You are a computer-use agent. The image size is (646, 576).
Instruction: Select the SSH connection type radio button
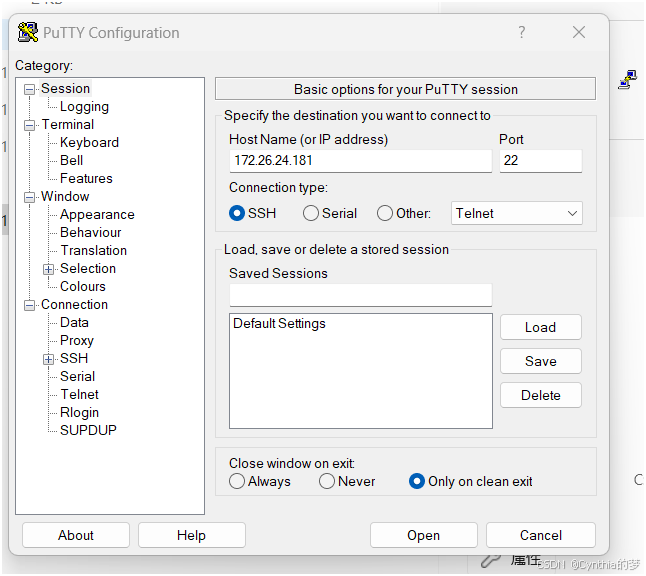pos(237,213)
